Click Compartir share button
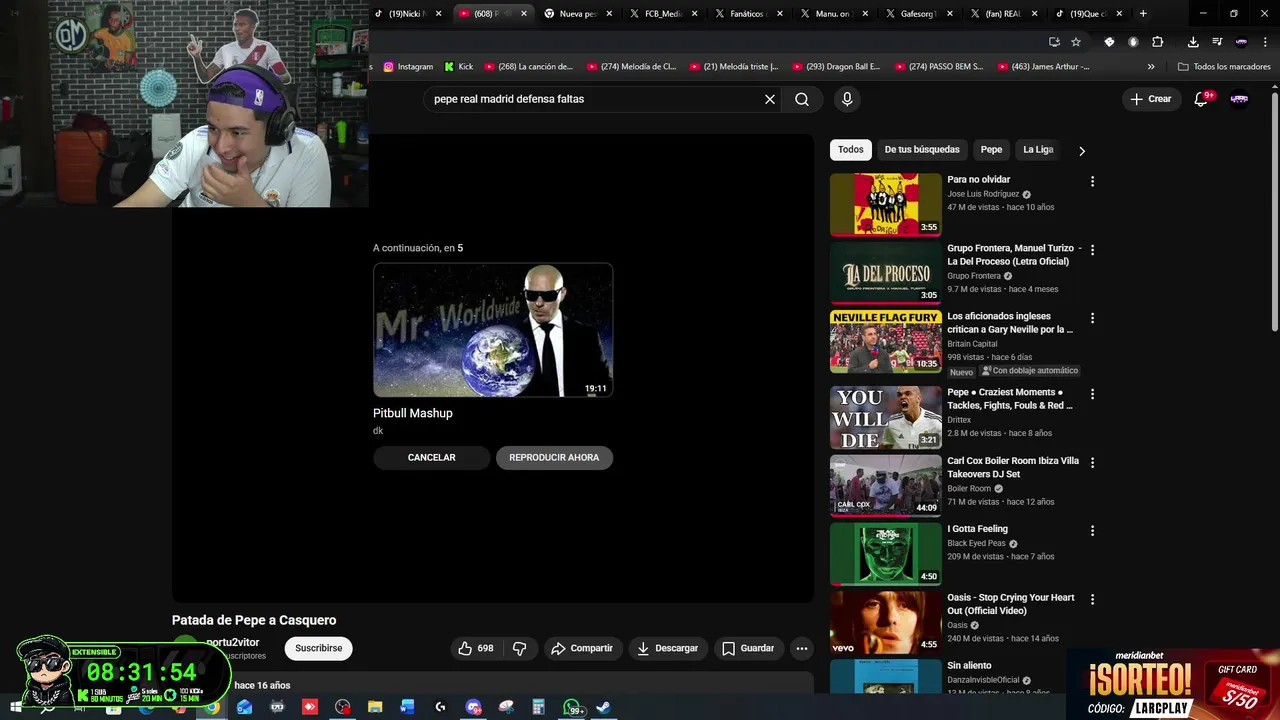The width and height of the screenshot is (1280, 720). (x=582, y=648)
